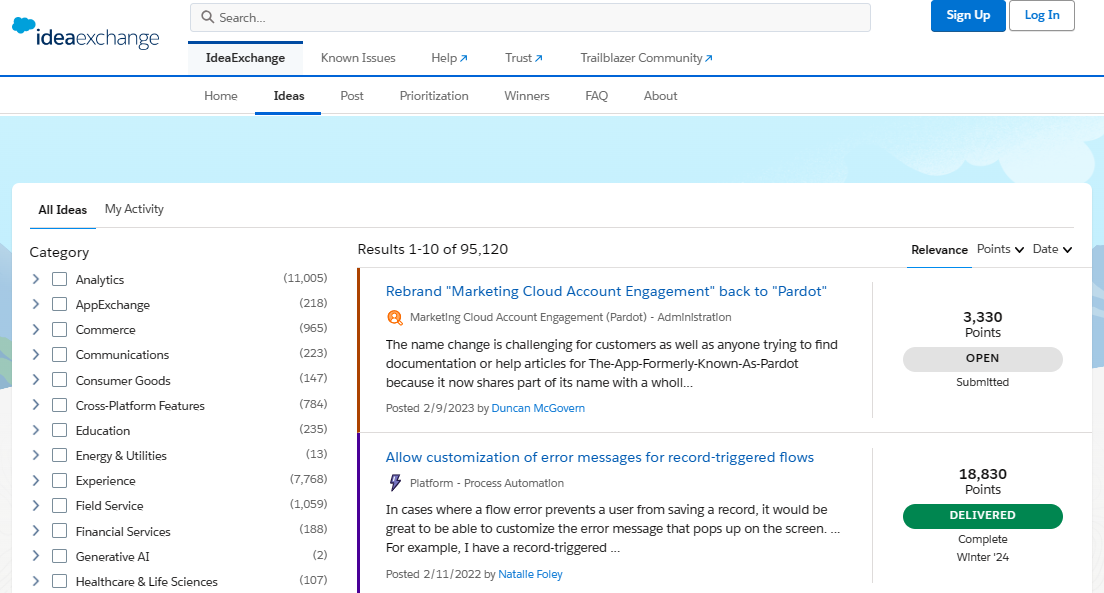Check the Financial Services checkbox
The height and width of the screenshot is (593, 1104).
(59, 531)
